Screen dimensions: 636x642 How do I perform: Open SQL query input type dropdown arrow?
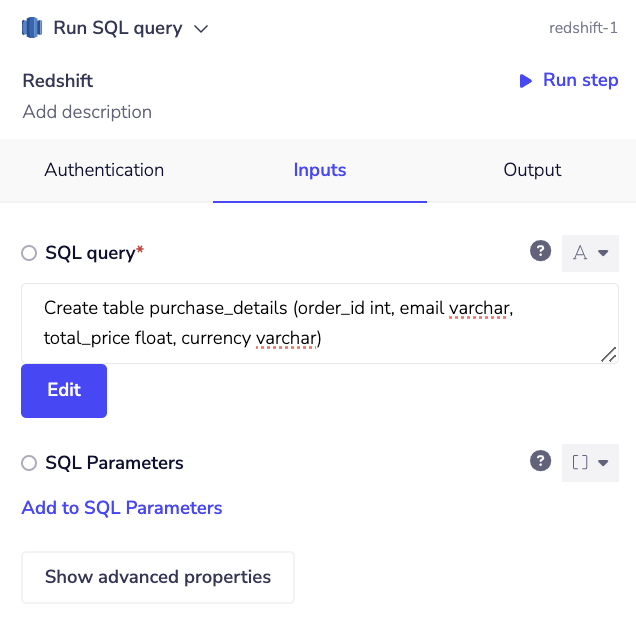pyautogui.click(x=603, y=253)
